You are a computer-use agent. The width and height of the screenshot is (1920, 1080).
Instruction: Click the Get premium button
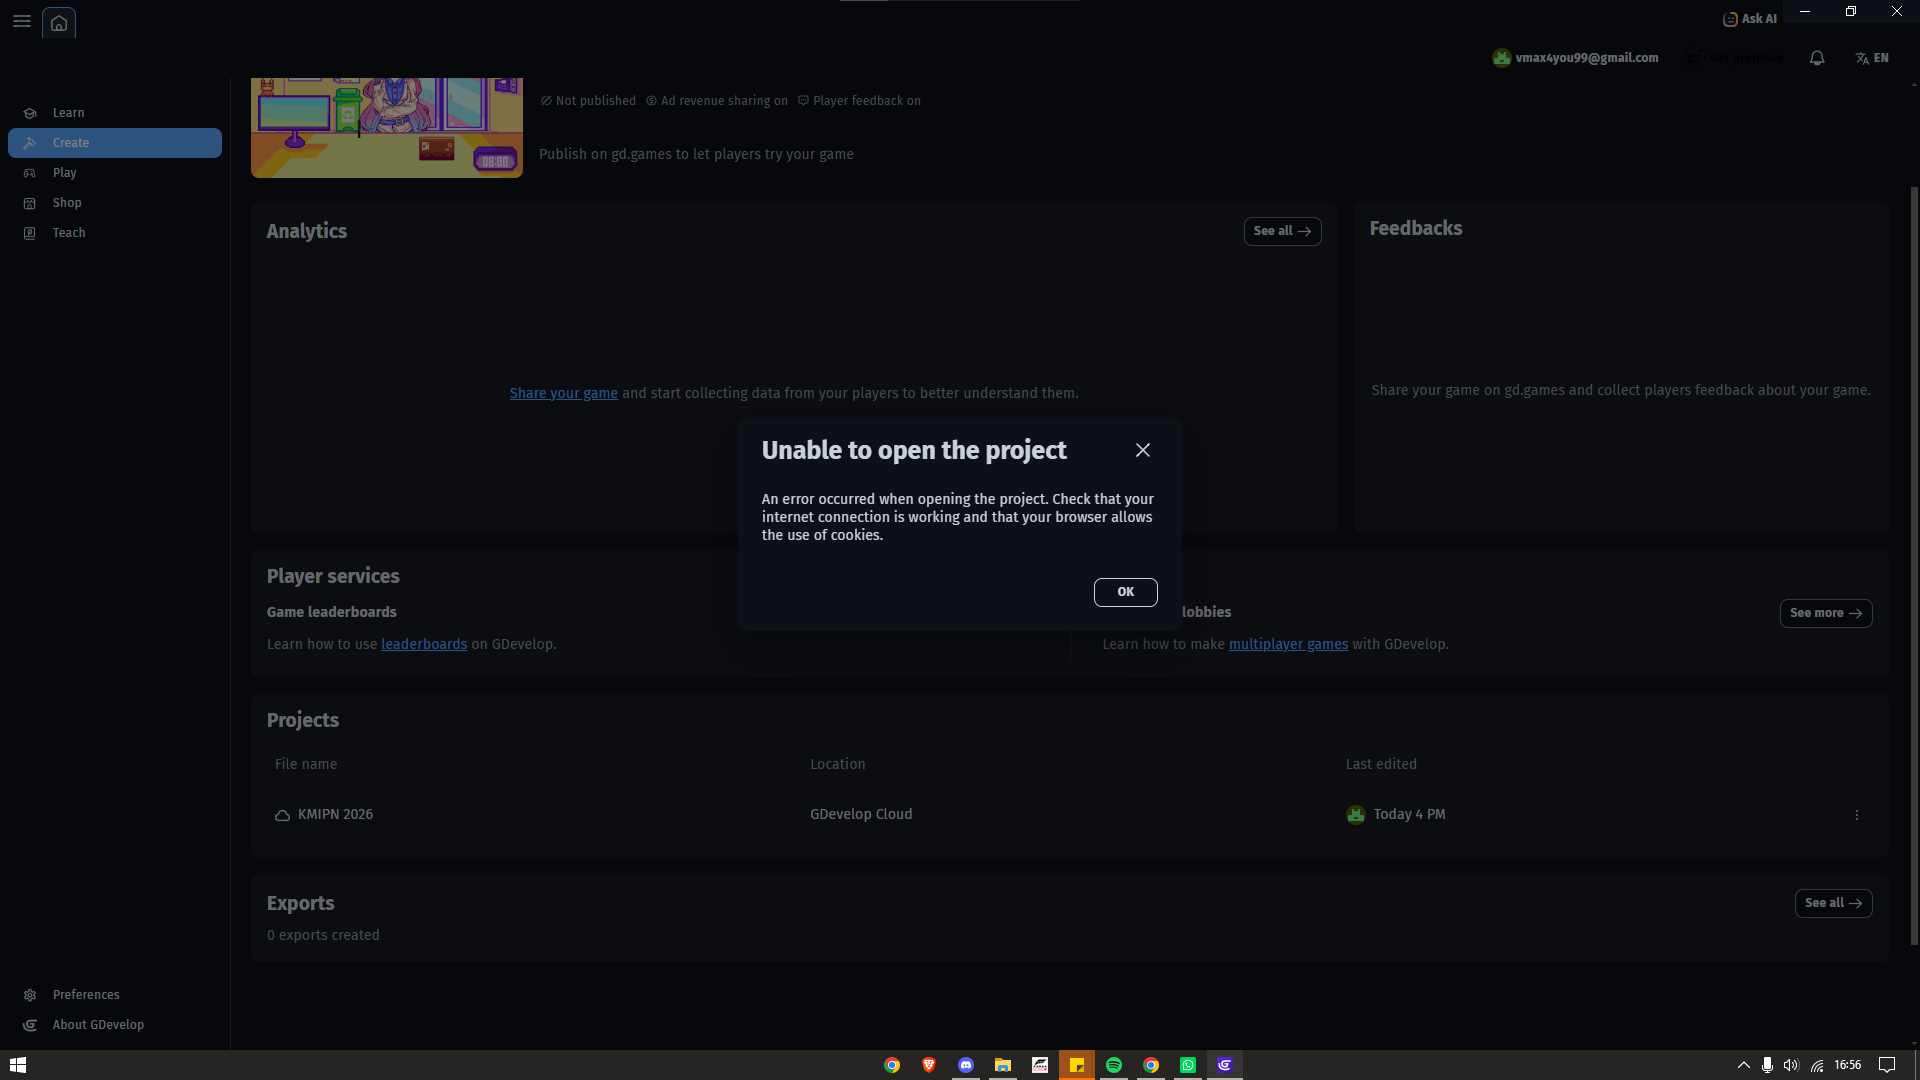point(1735,58)
